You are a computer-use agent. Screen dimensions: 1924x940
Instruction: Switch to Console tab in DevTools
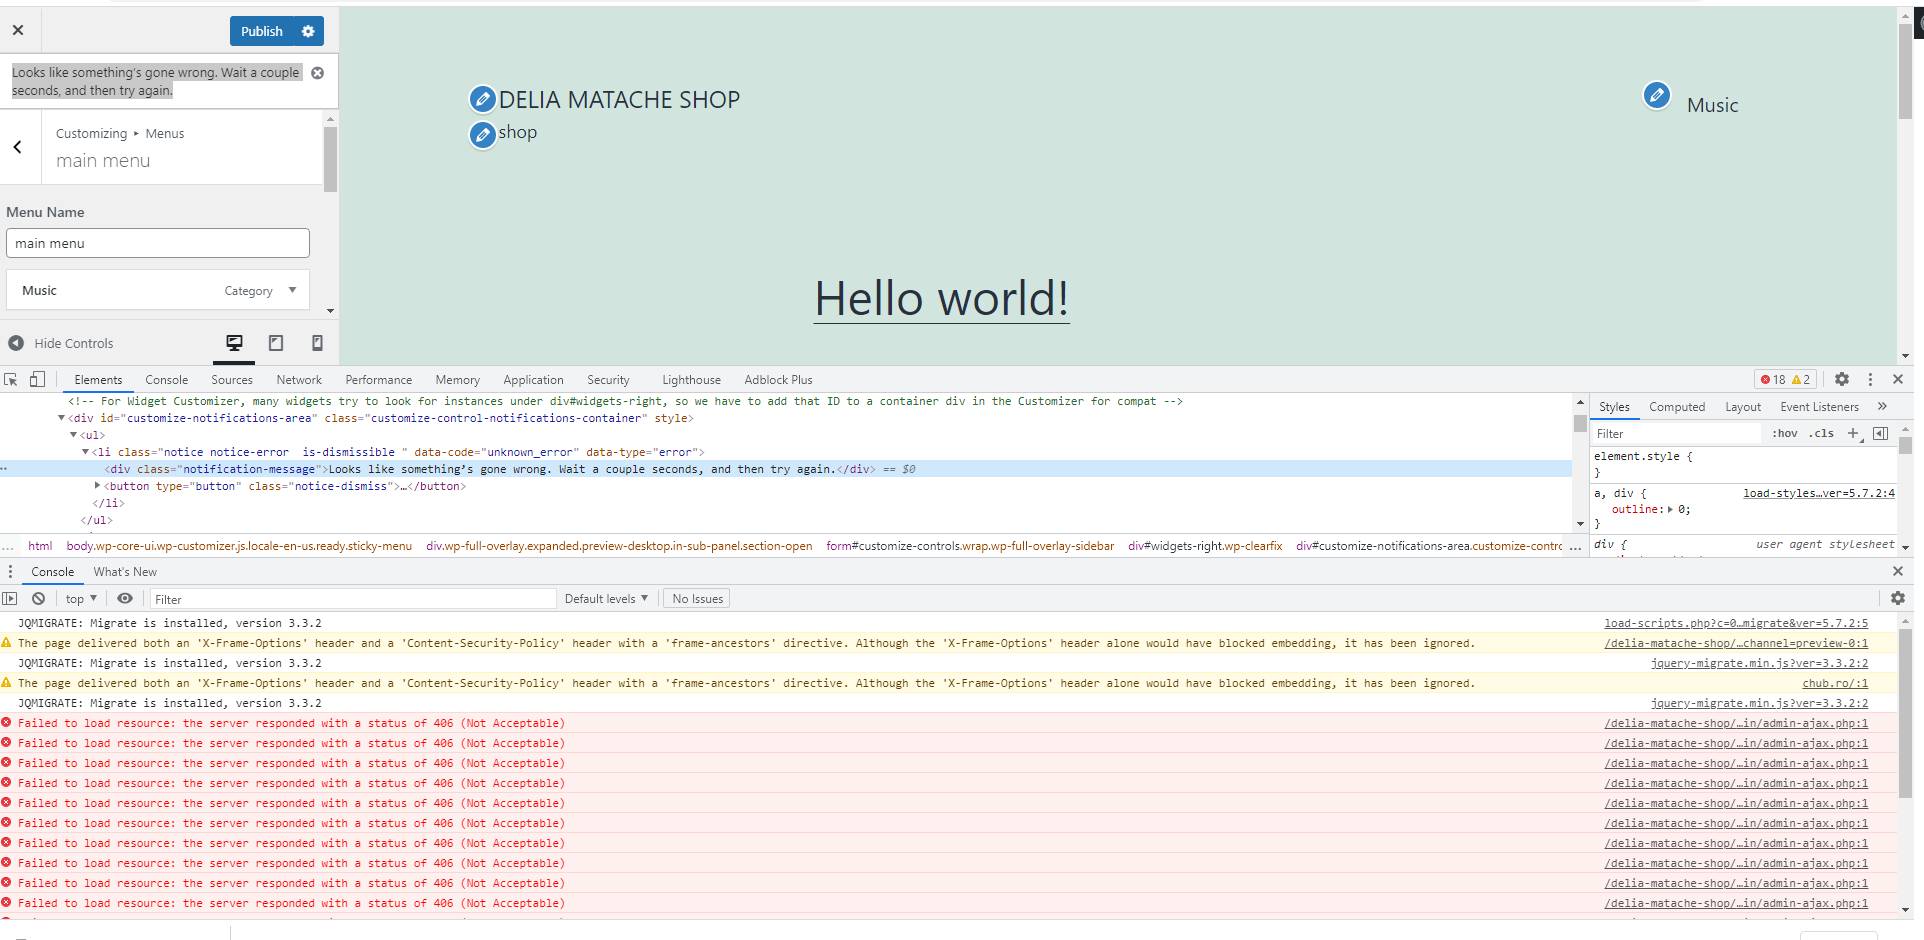(x=166, y=380)
